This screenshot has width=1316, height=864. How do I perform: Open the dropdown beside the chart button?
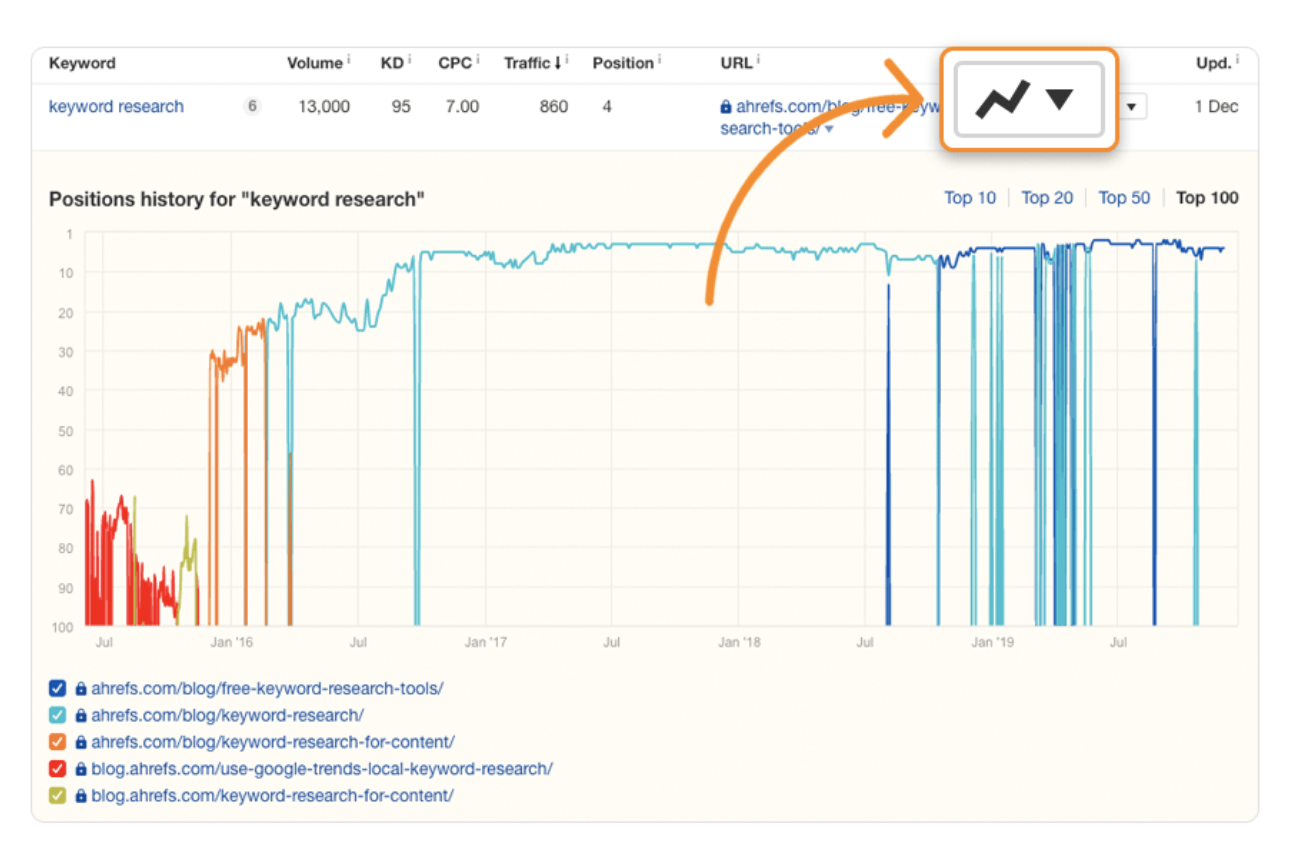(x=1130, y=105)
